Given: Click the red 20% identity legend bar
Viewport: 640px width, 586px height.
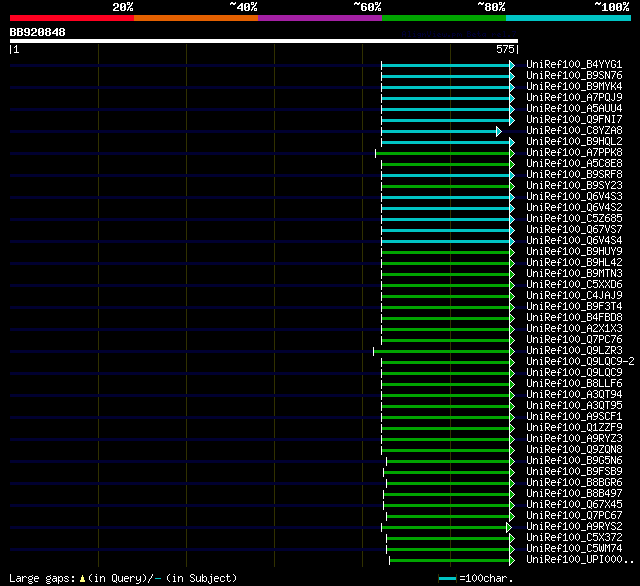Looking at the screenshot, I should 72,18.
